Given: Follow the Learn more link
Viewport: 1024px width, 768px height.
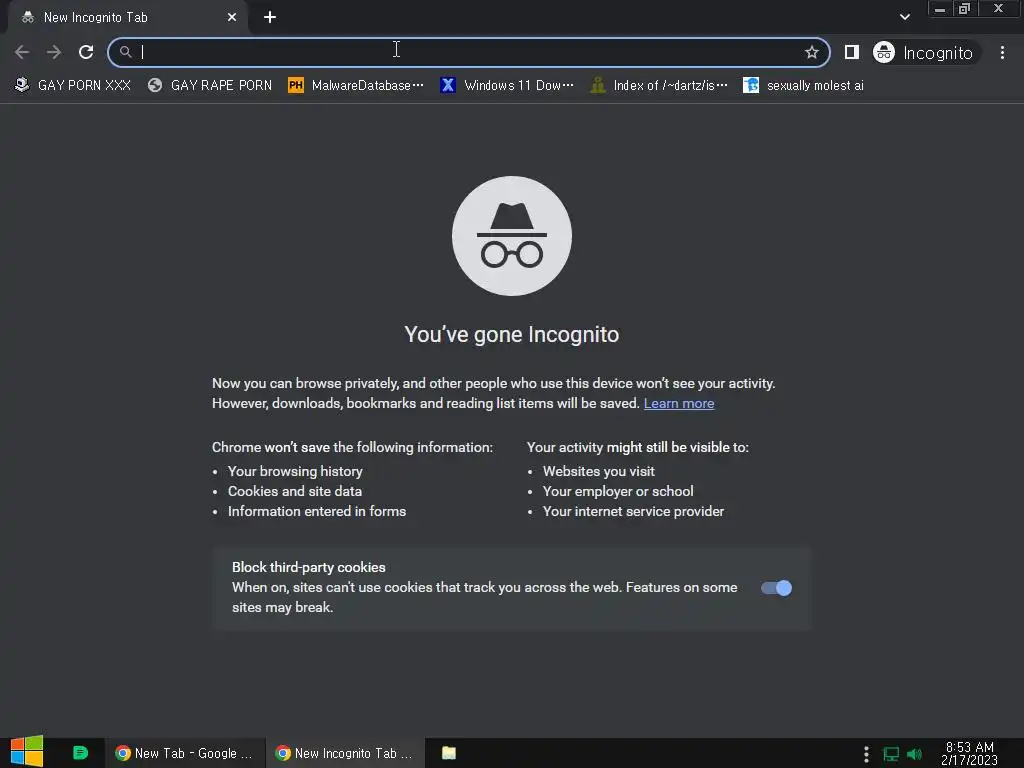Looking at the screenshot, I should [x=679, y=404].
